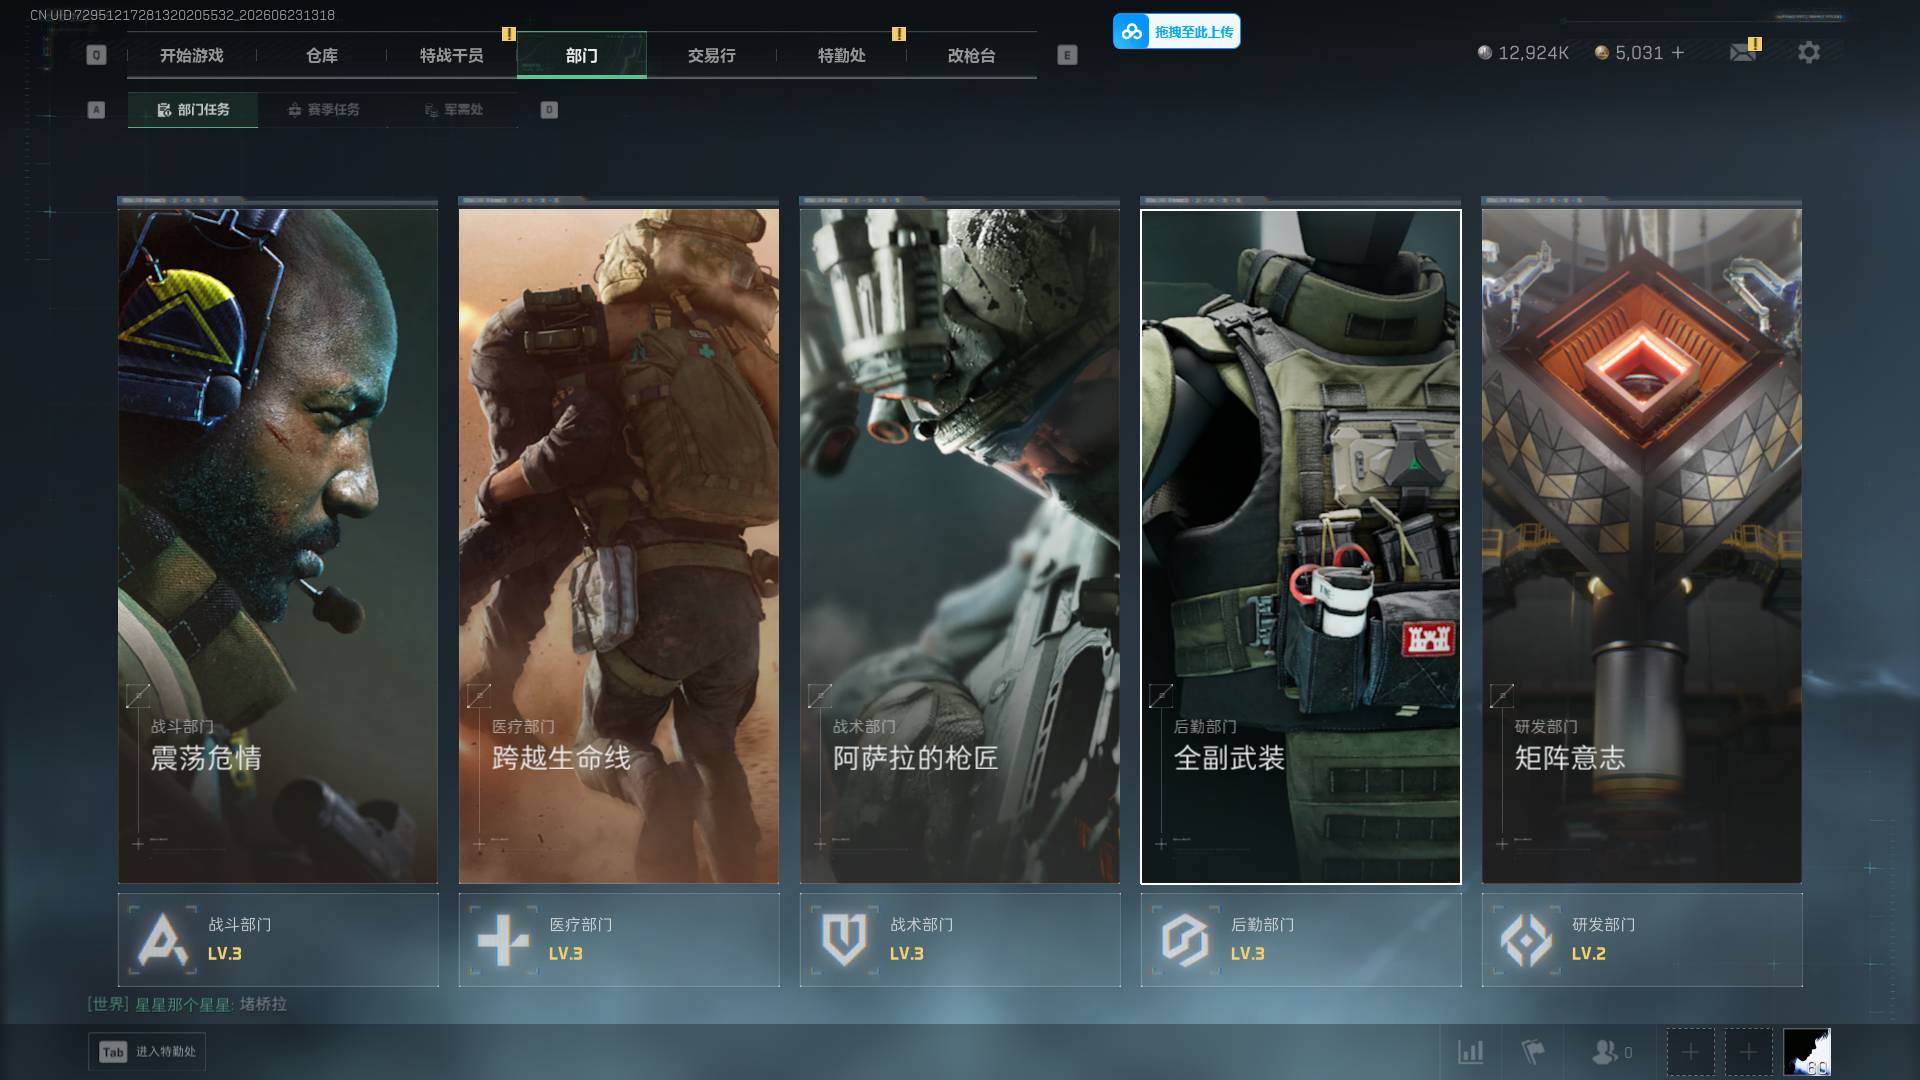Open the flag icon in bottom bar

point(1533,1052)
